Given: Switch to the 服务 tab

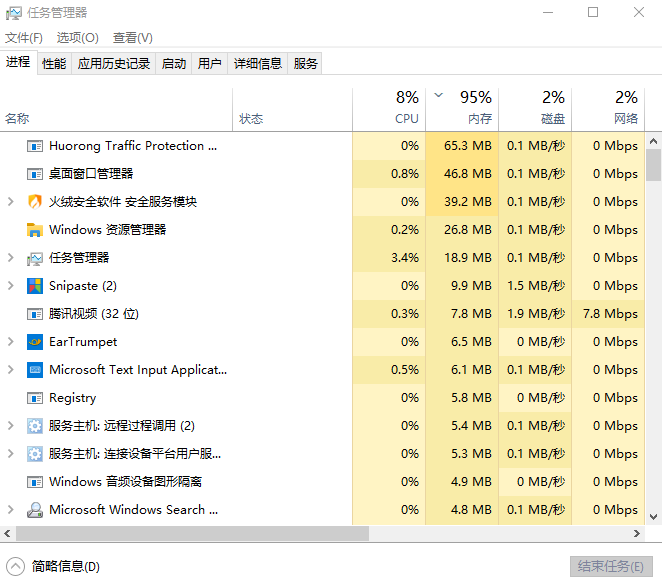Looking at the screenshot, I should pos(305,64).
